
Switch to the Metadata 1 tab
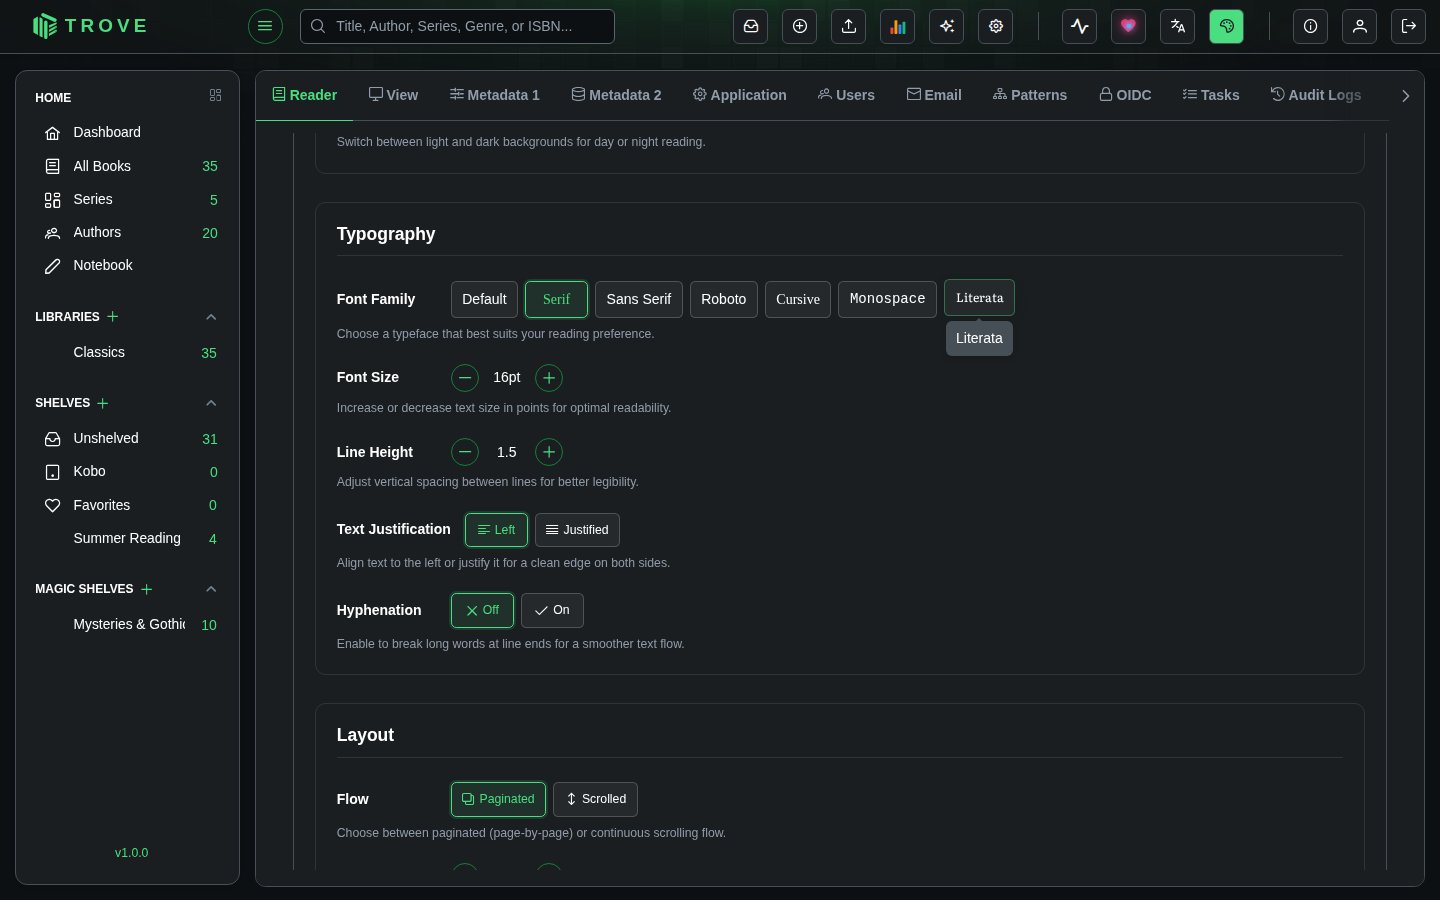494,95
